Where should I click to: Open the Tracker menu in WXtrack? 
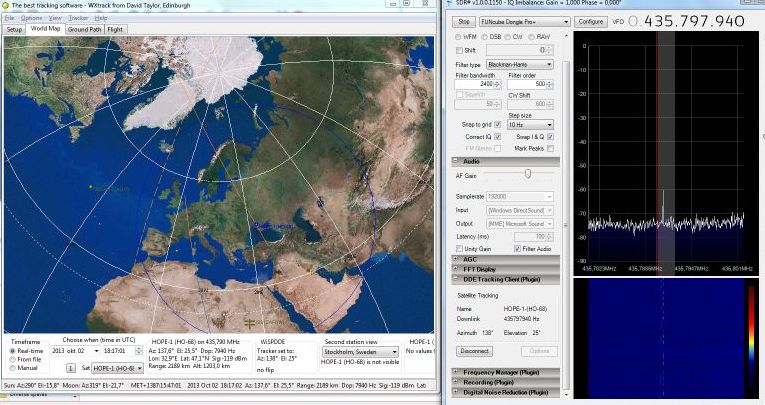78,18
